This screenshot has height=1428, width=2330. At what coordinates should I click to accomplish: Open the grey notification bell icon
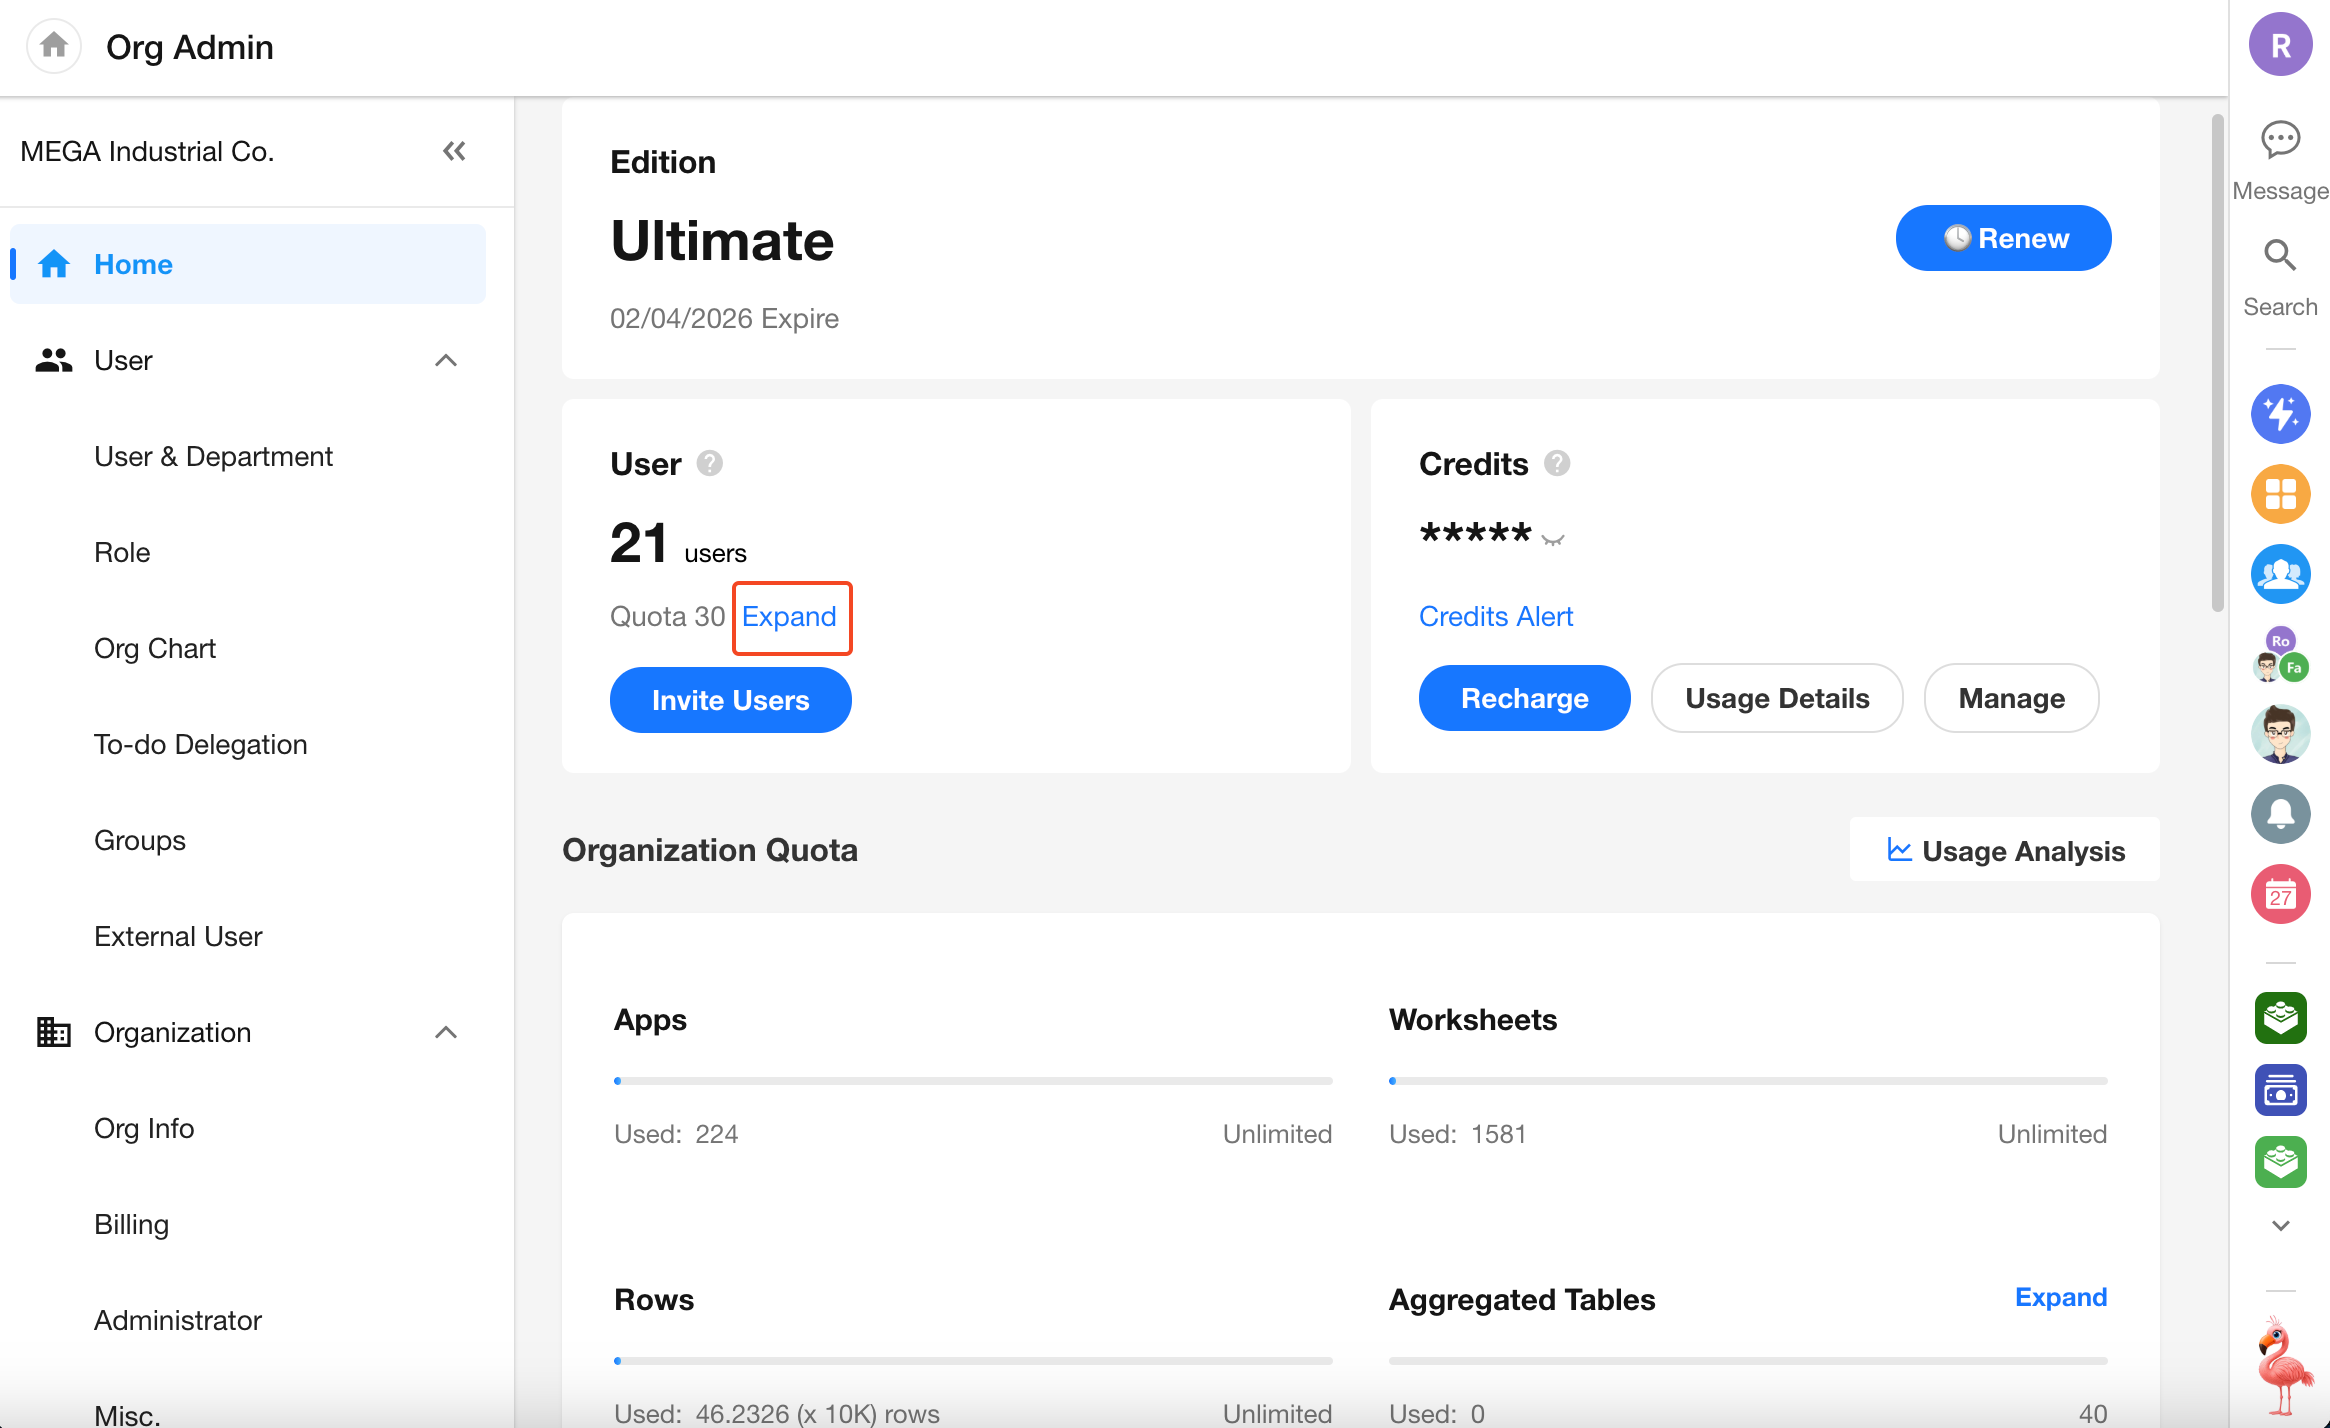pyautogui.click(x=2280, y=813)
